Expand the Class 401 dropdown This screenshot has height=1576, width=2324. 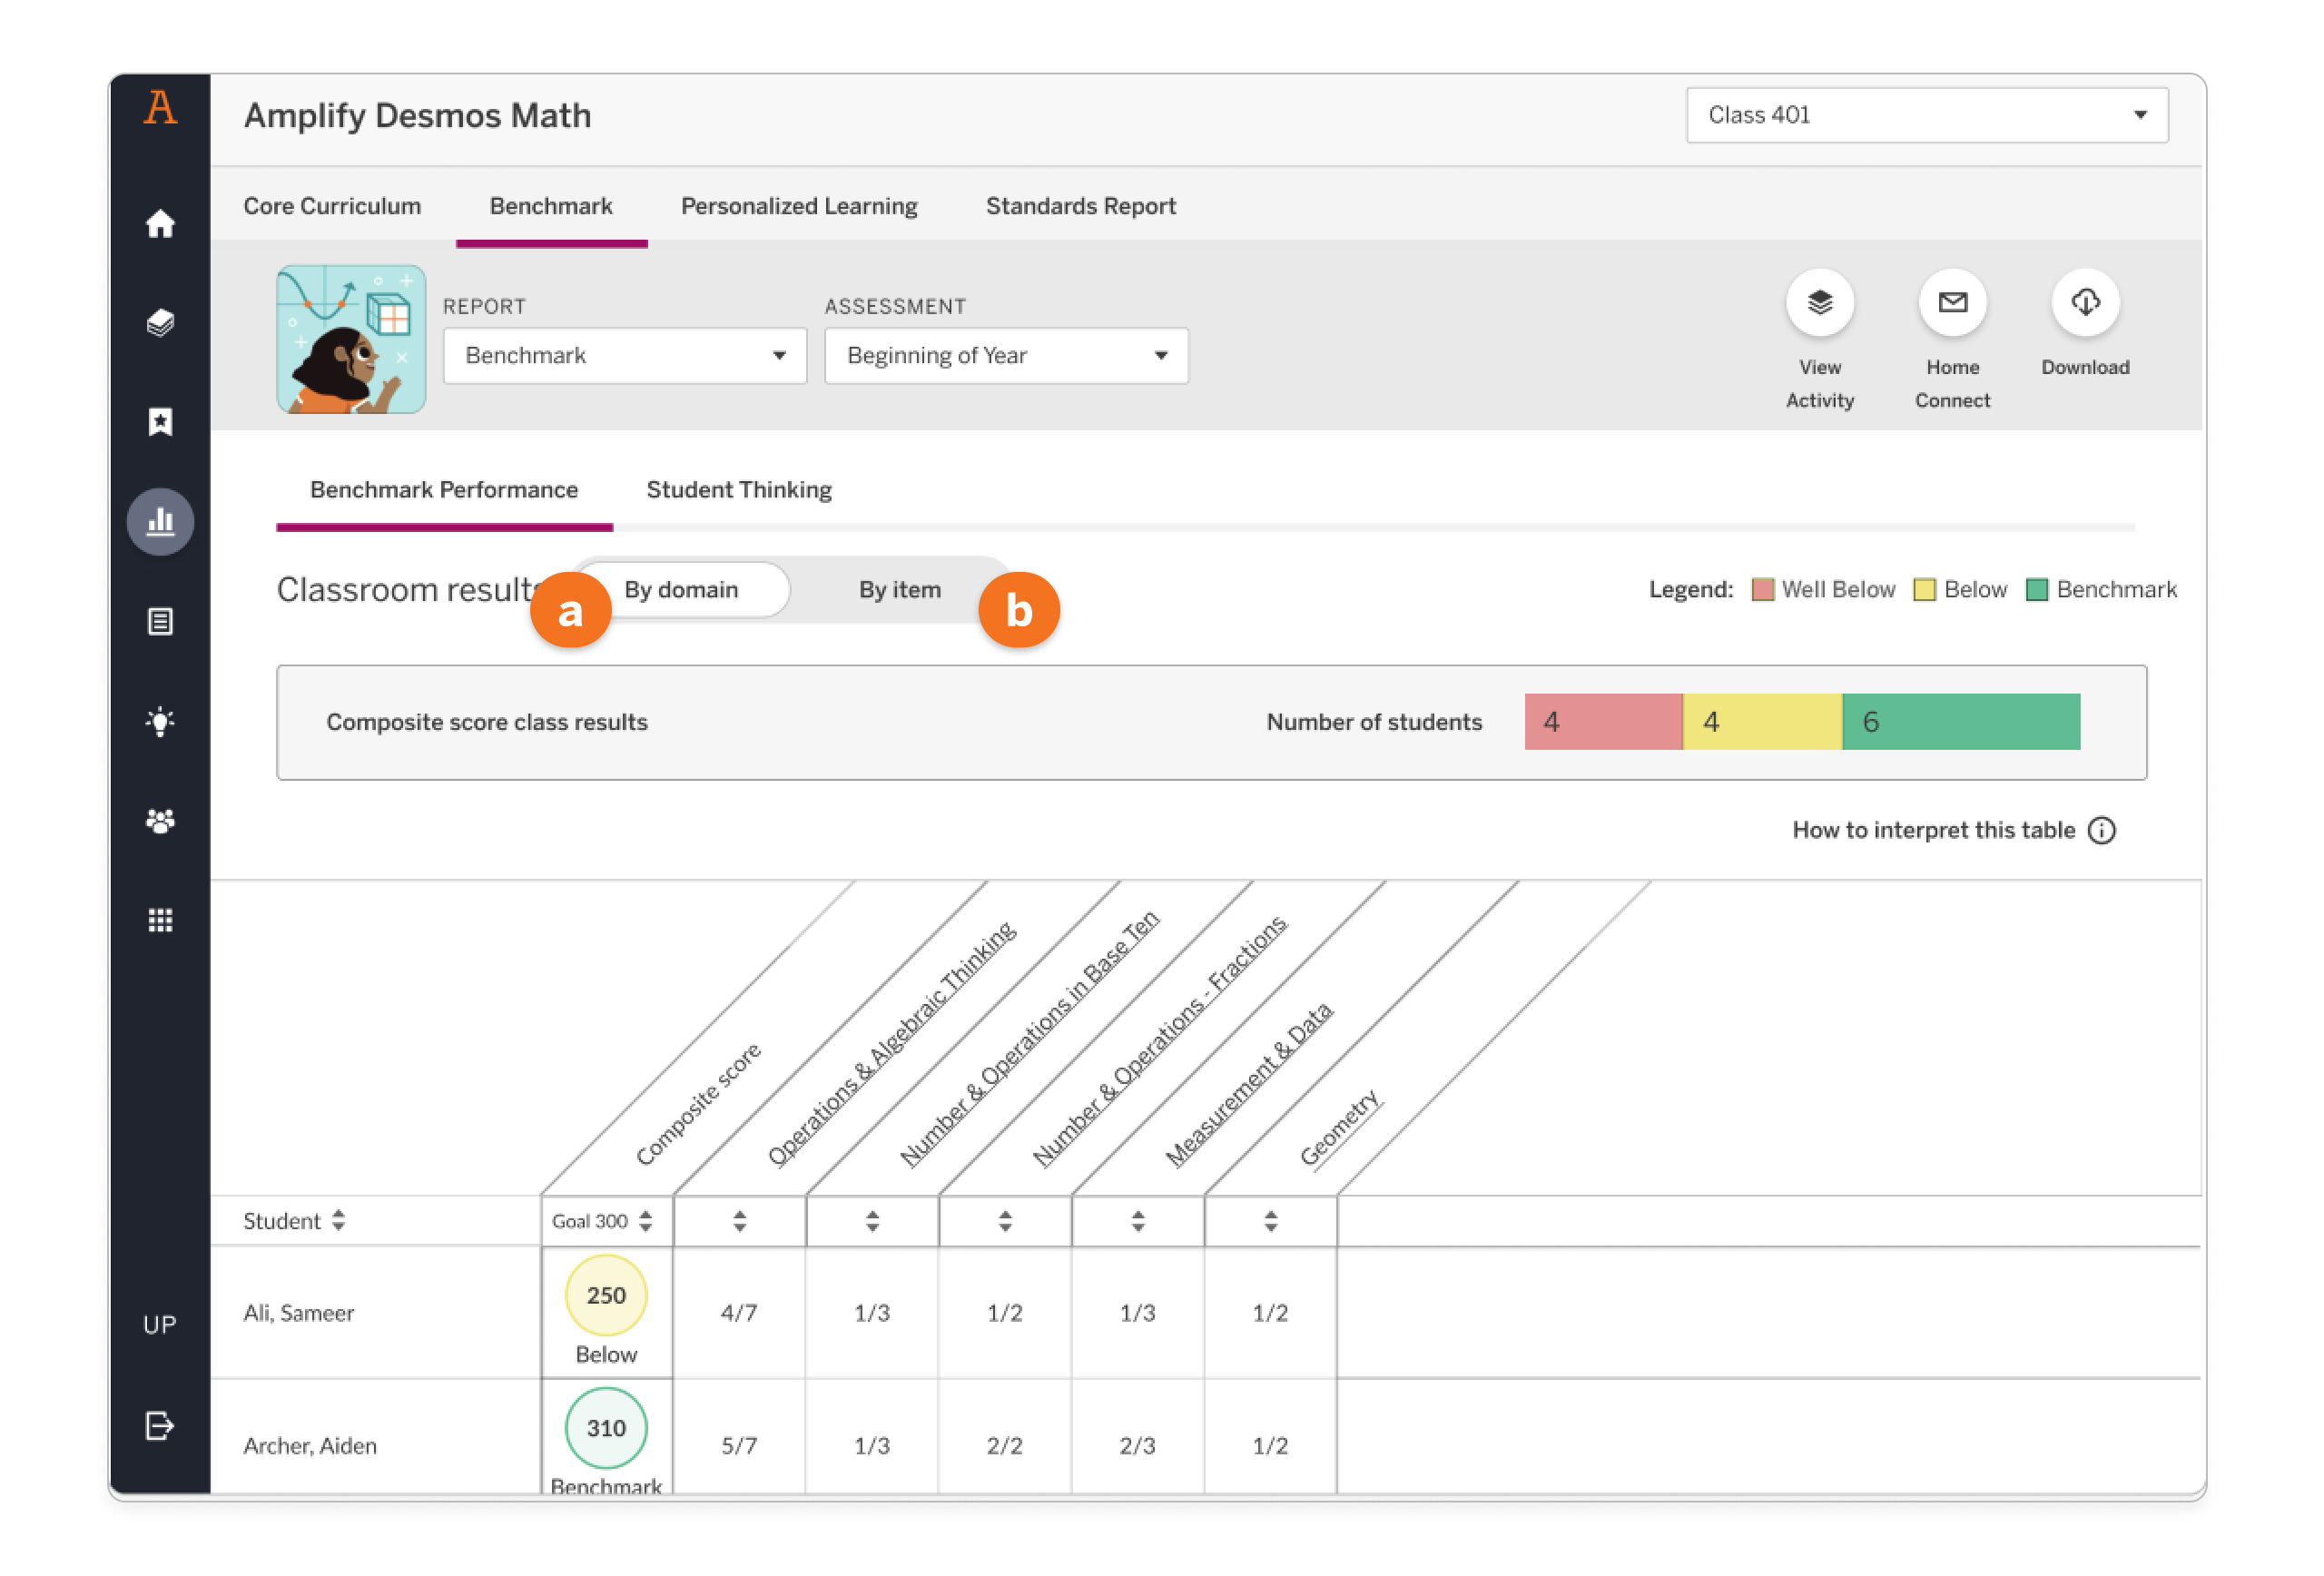[x=1926, y=115]
